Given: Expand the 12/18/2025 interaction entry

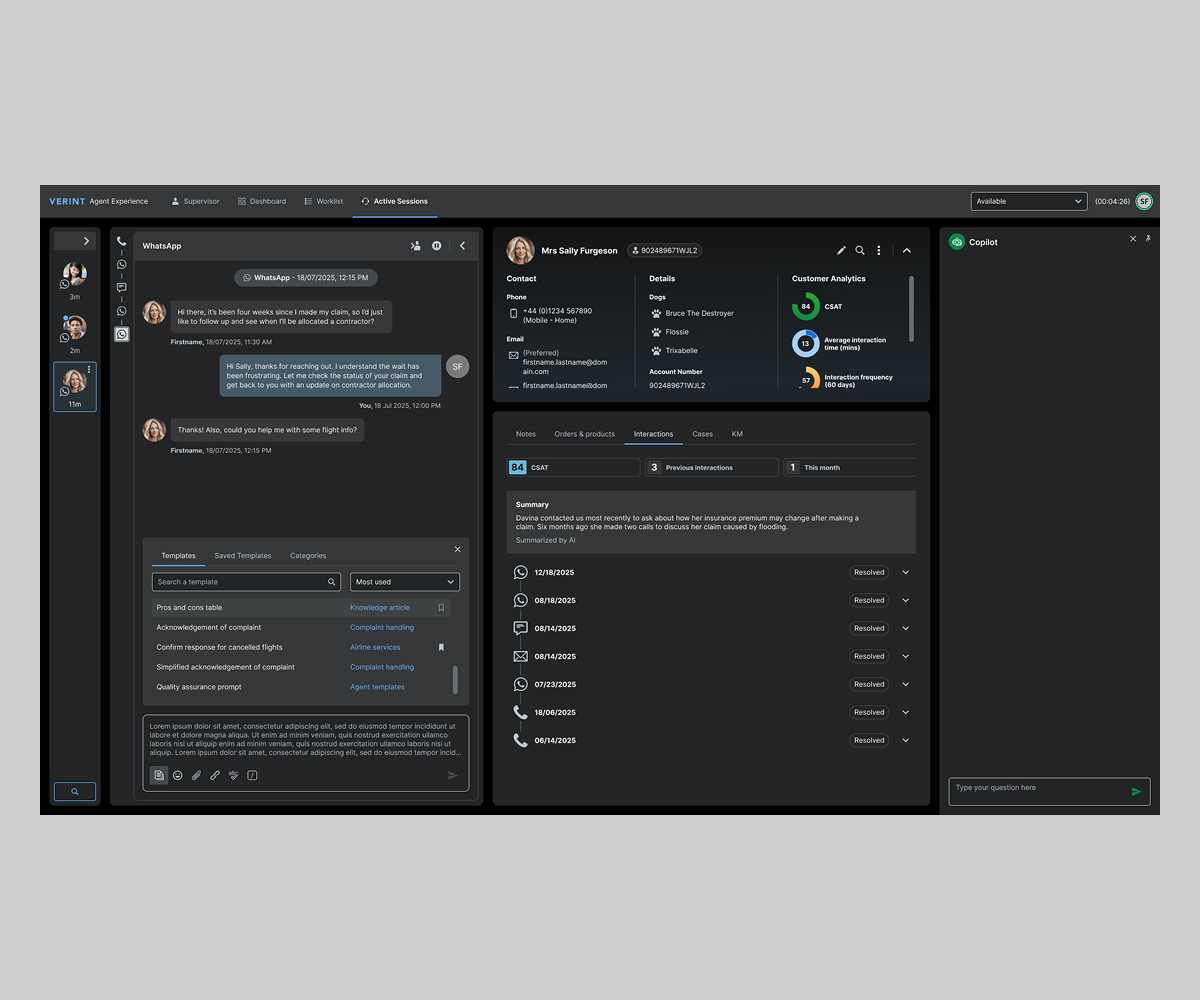Looking at the screenshot, I should point(905,573).
